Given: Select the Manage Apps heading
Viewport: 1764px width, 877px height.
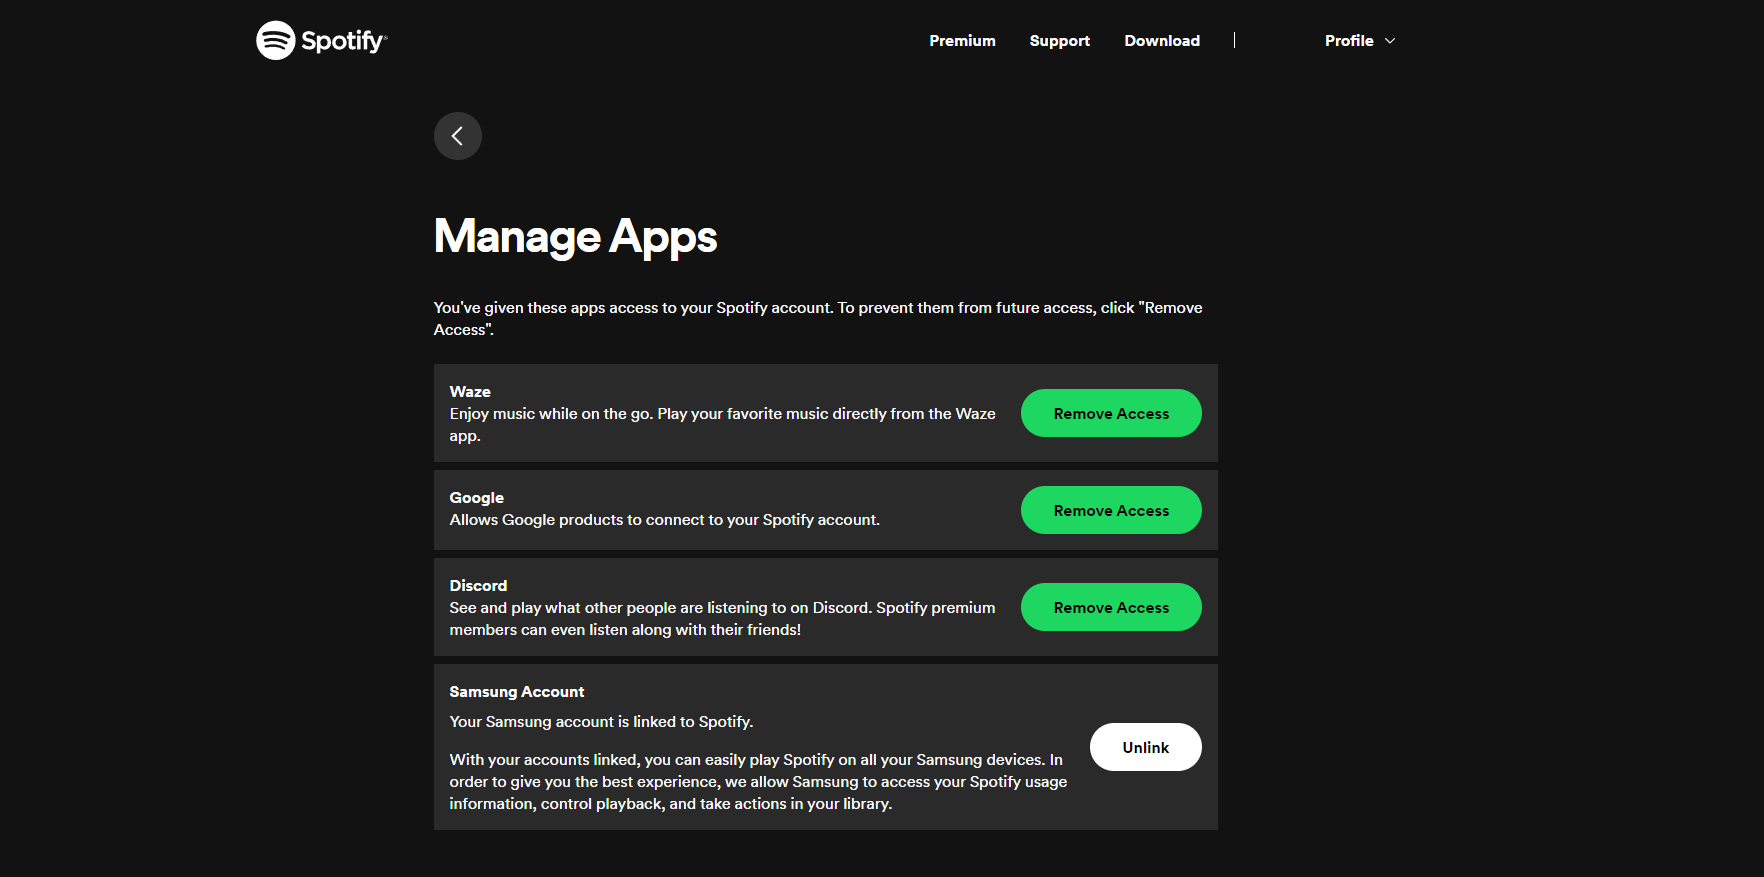Looking at the screenshot, I should tap(576, 237).
